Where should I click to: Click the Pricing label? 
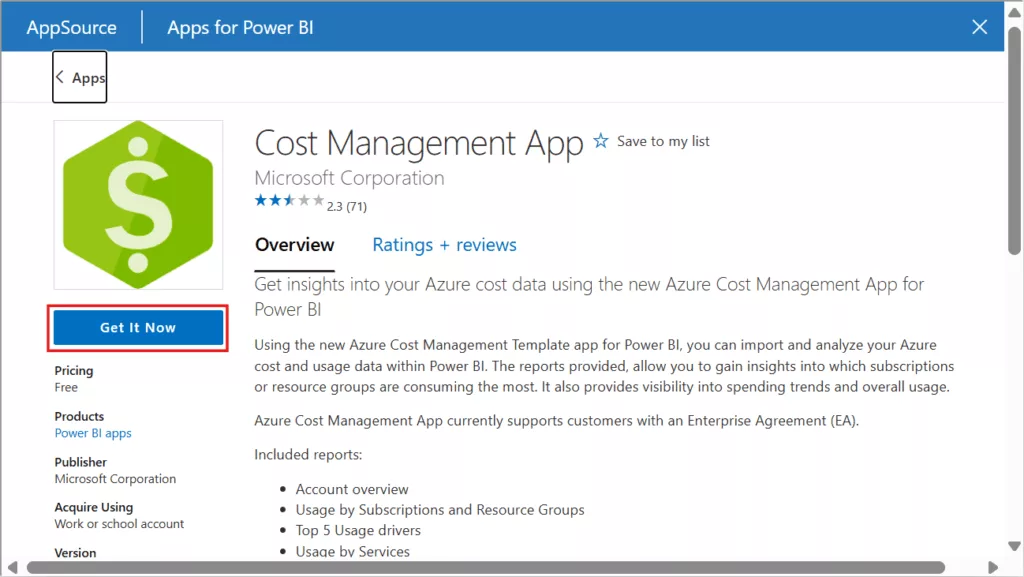point(74,371)
